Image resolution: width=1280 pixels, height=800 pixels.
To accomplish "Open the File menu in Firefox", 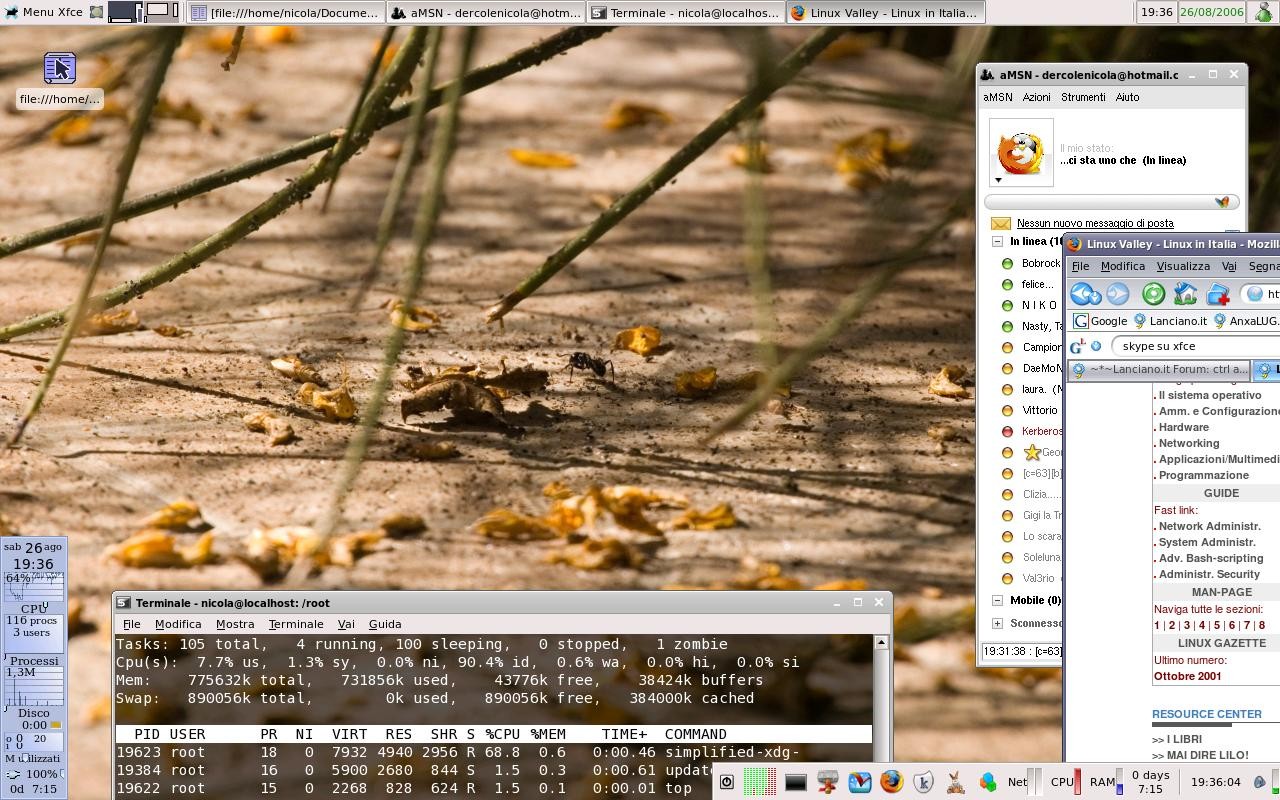I will click(1080, 266).
